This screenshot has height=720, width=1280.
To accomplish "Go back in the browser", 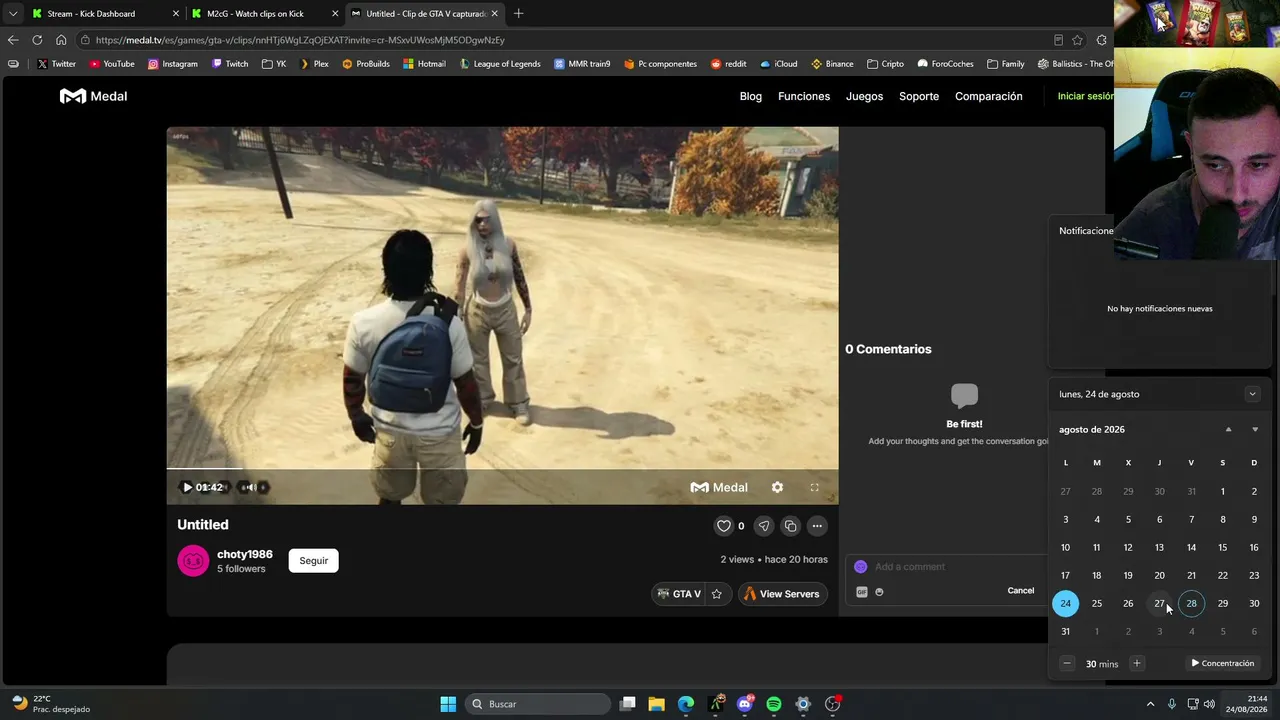I will 13,40.
